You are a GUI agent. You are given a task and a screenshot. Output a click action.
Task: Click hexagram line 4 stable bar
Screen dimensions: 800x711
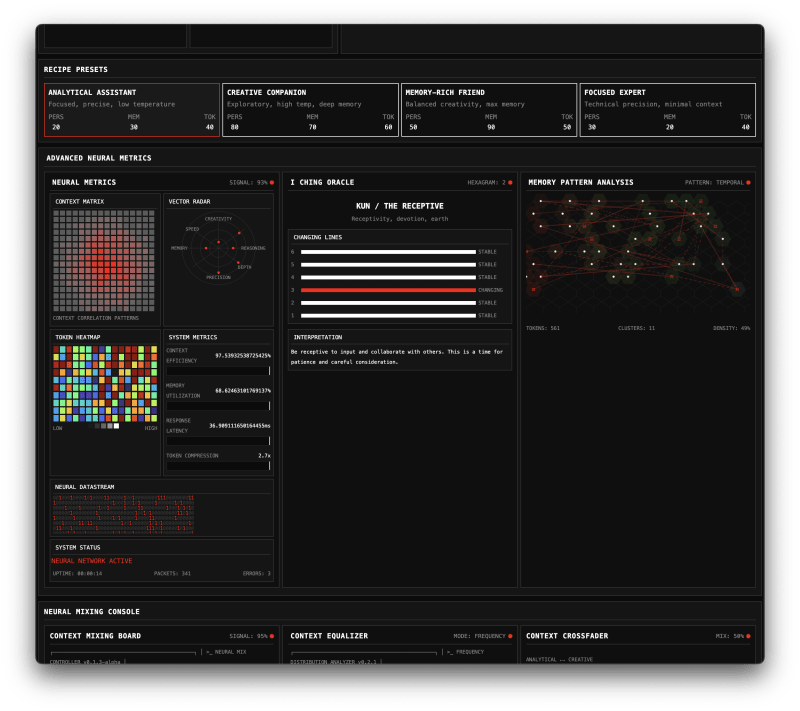[x=388, y=277]
